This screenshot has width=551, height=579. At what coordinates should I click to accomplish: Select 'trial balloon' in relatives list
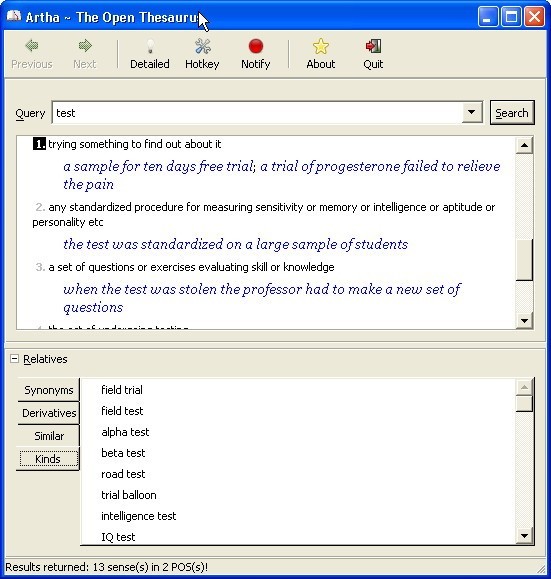tap(129, 495)
